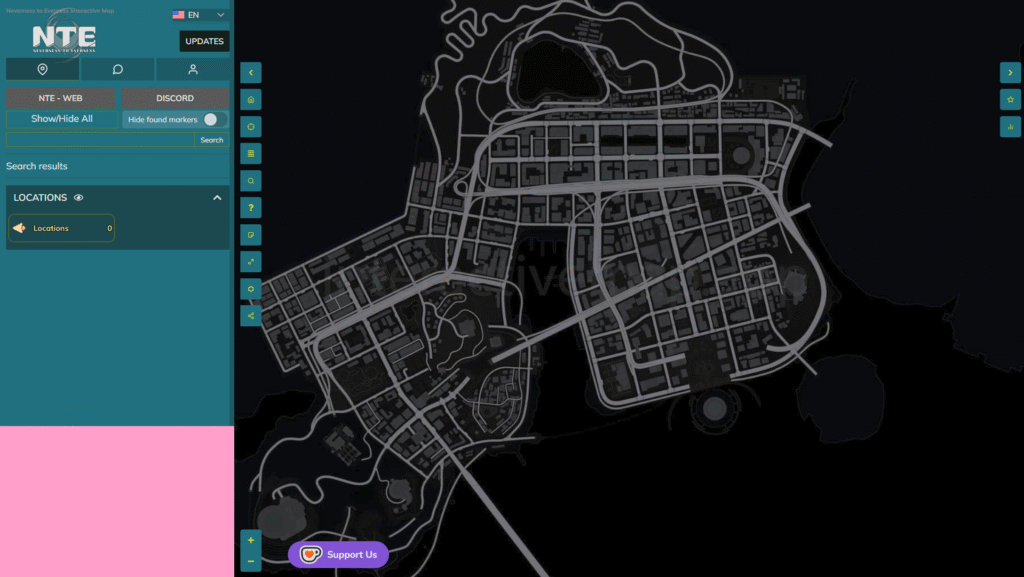
Task: Collapse sidebar with left chevron button
Action: tap(251, 72)
